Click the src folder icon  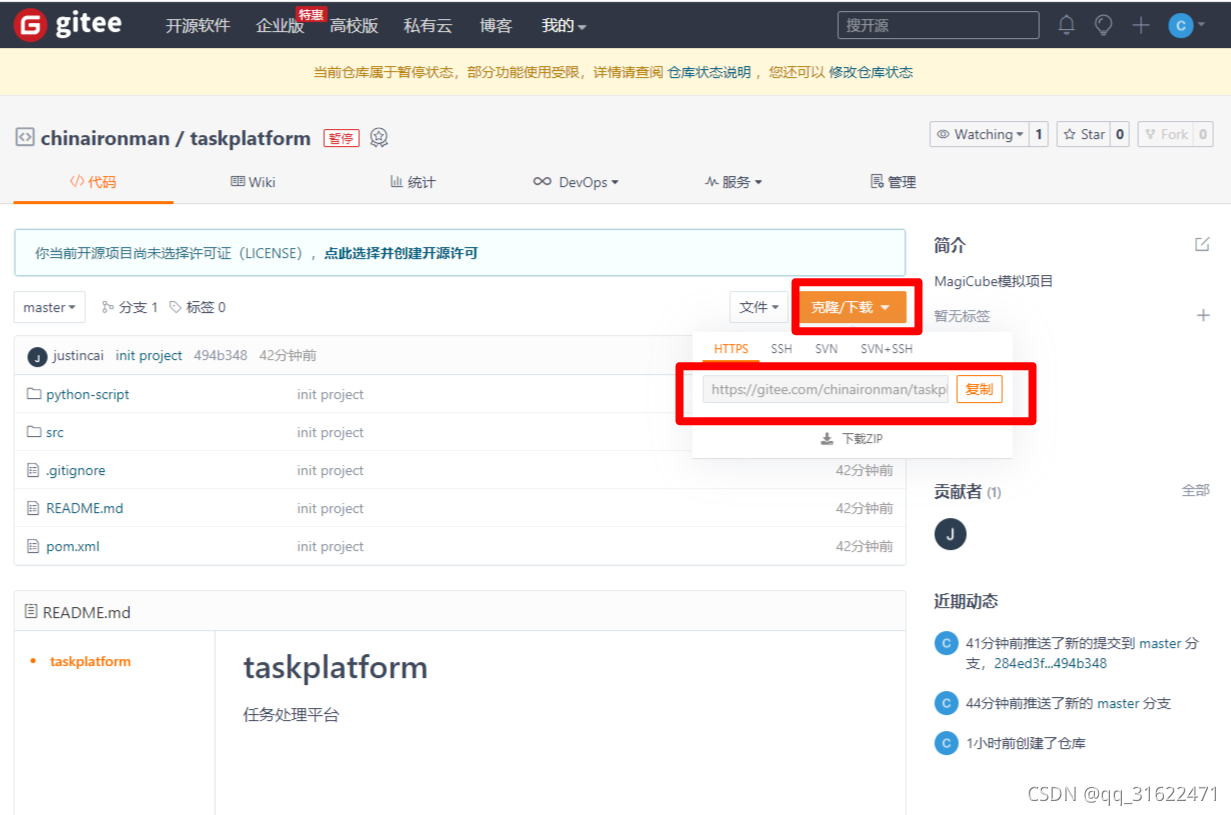point(34,432)
